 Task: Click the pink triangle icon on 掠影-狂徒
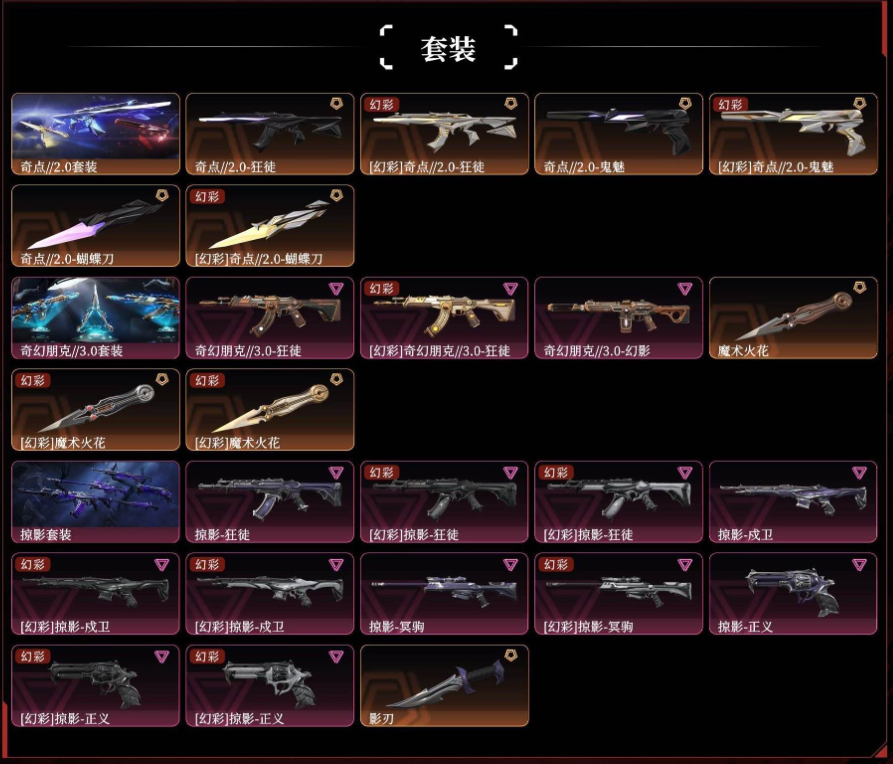[x=337, y=473]
